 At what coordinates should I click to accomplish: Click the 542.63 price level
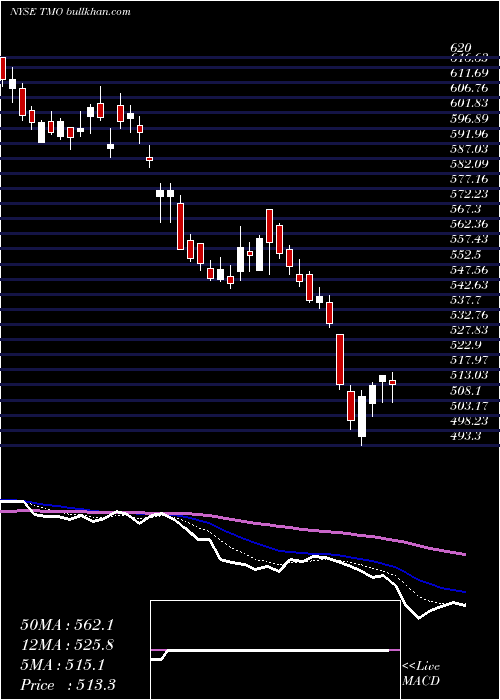tap(468, 285)
